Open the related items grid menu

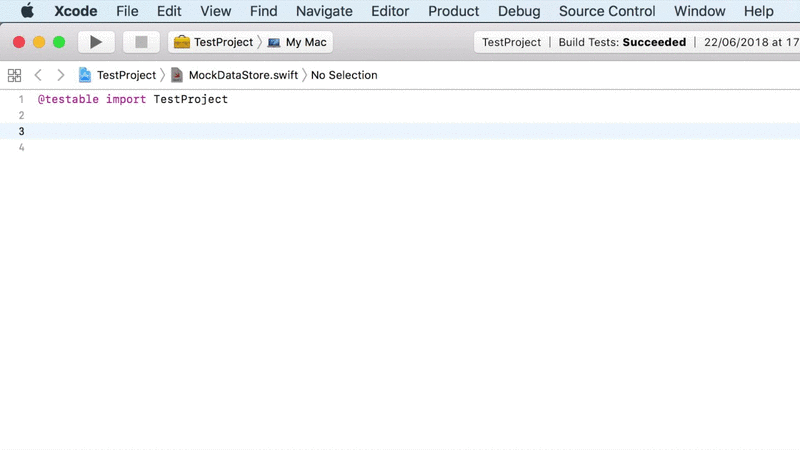(14, 75)
